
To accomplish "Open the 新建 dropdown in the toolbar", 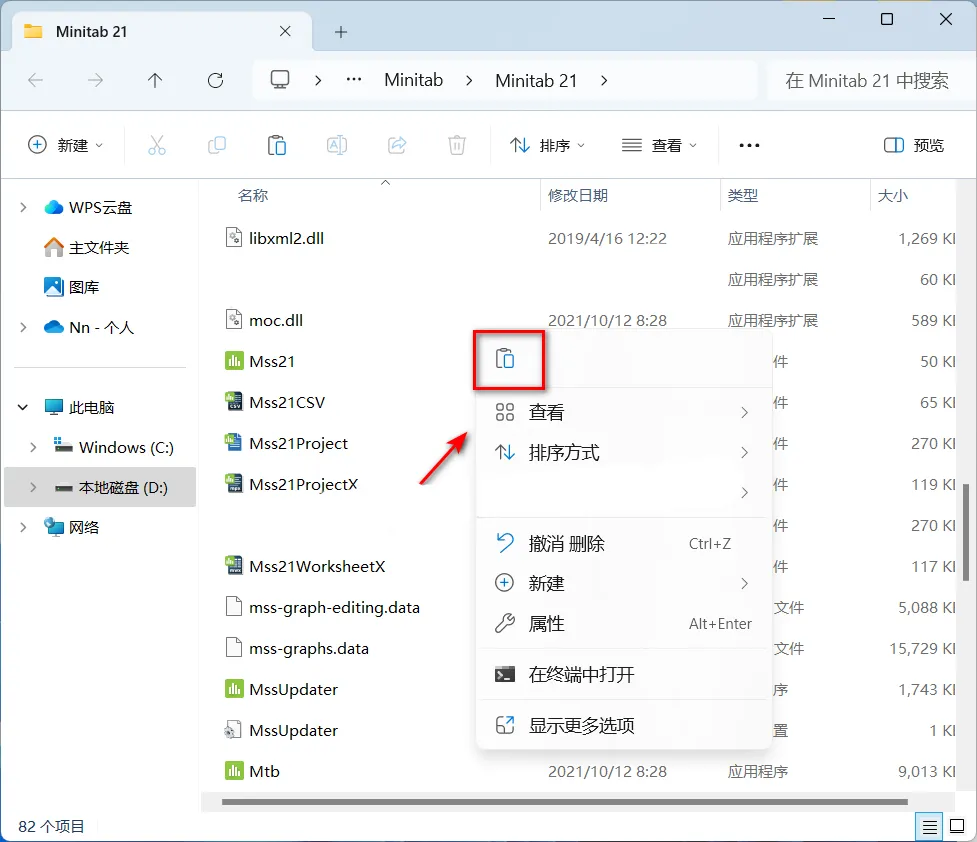I will tap(66, 145).
